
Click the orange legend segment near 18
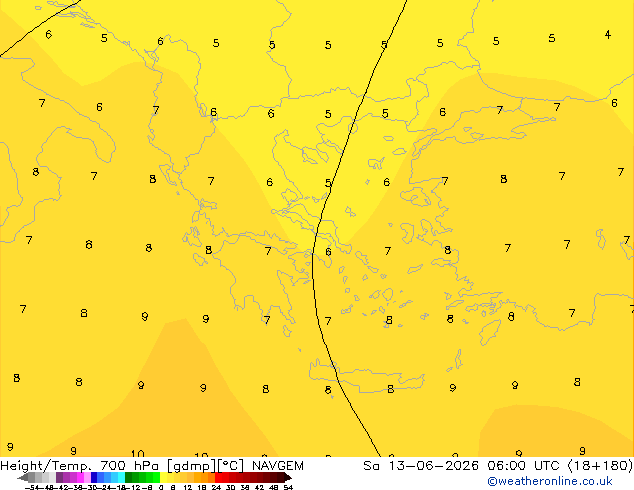click(204, 477)
